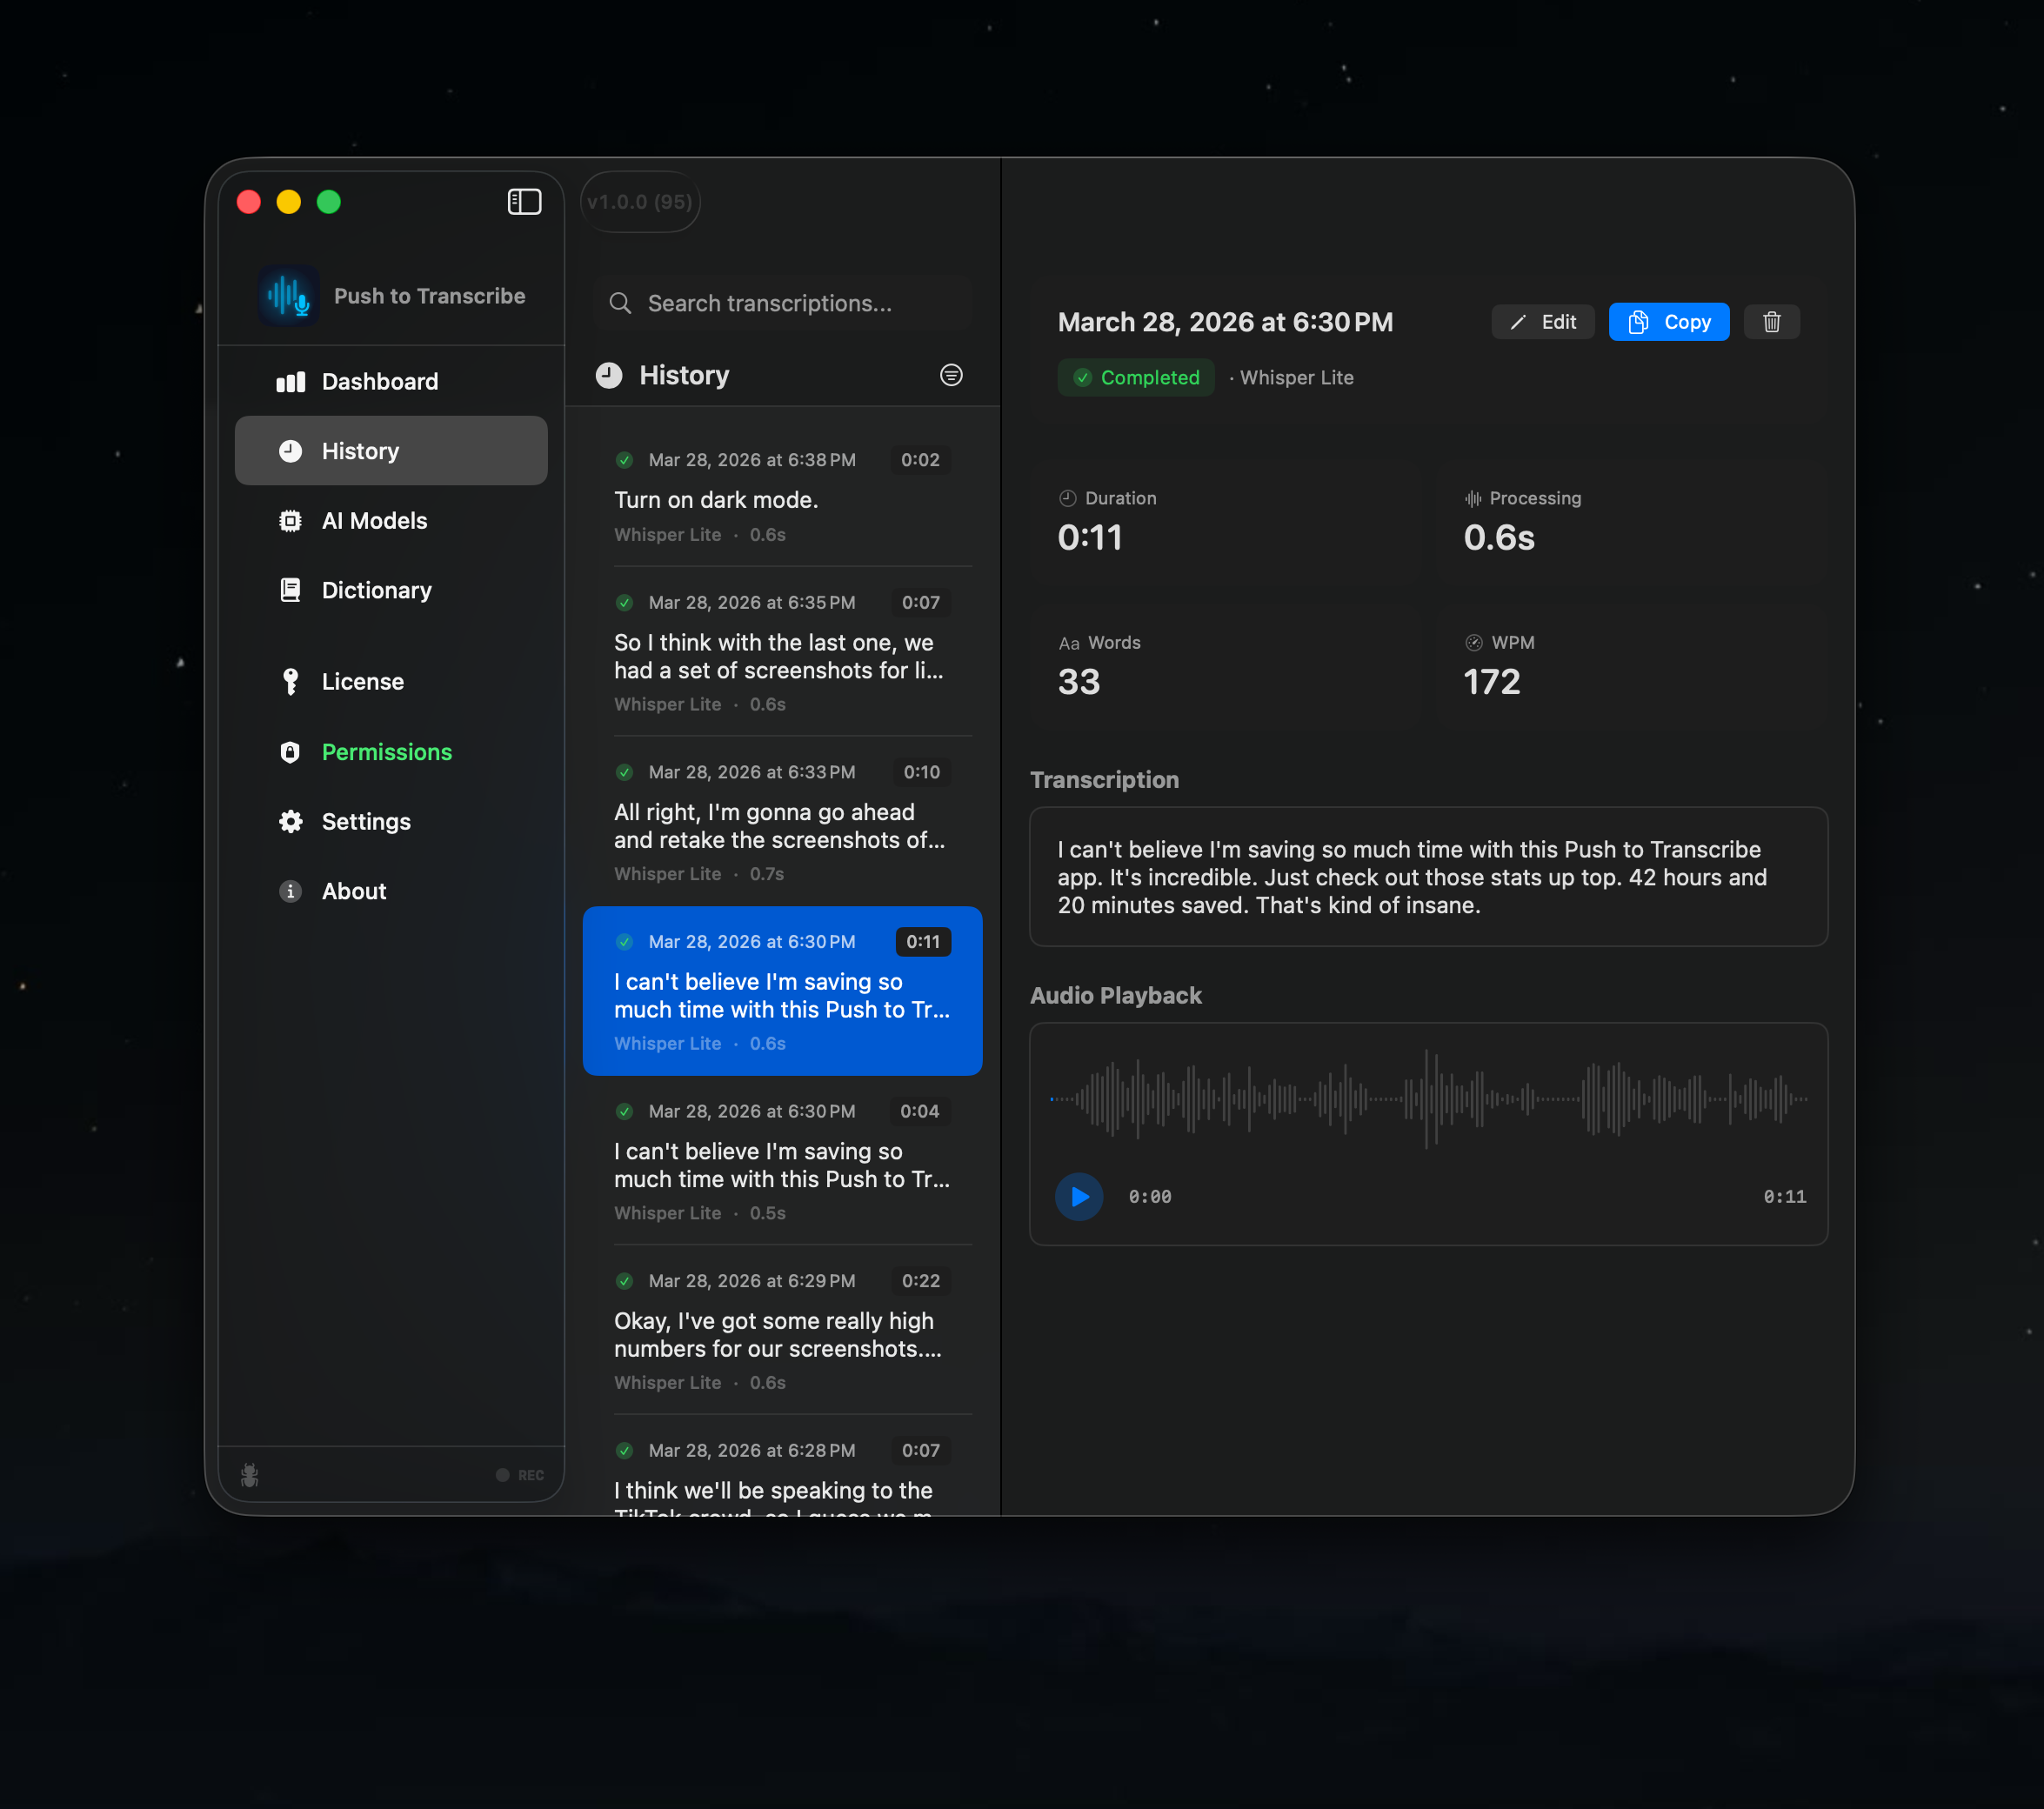Expand the Whisper Lite model label
Image resolution: width=2044 pixels, height=1809 pixels.
[x=1296, y=377]
